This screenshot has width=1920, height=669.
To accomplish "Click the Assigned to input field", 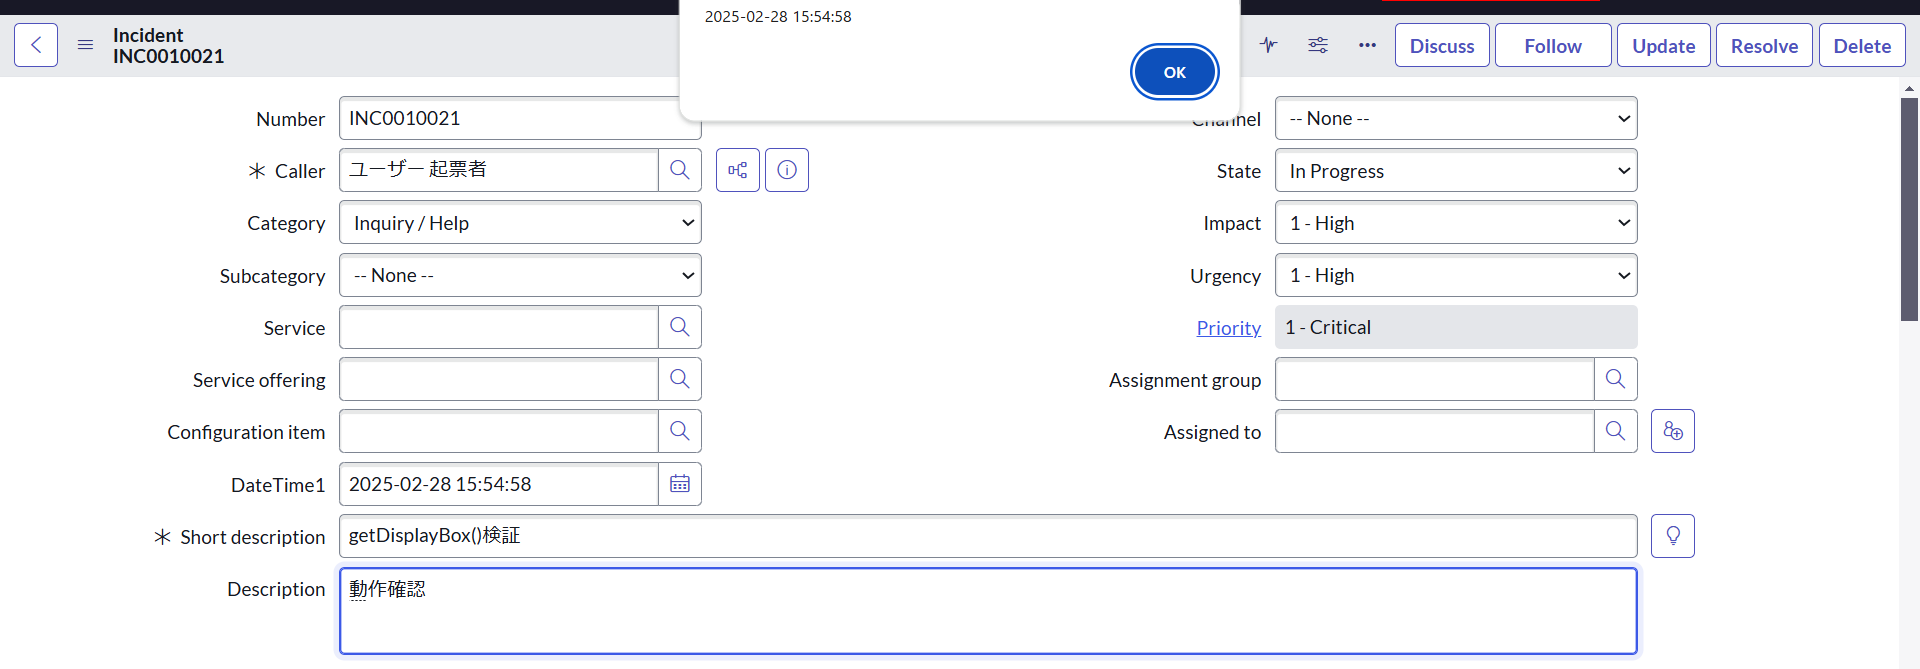I will tap(1434, 431).
